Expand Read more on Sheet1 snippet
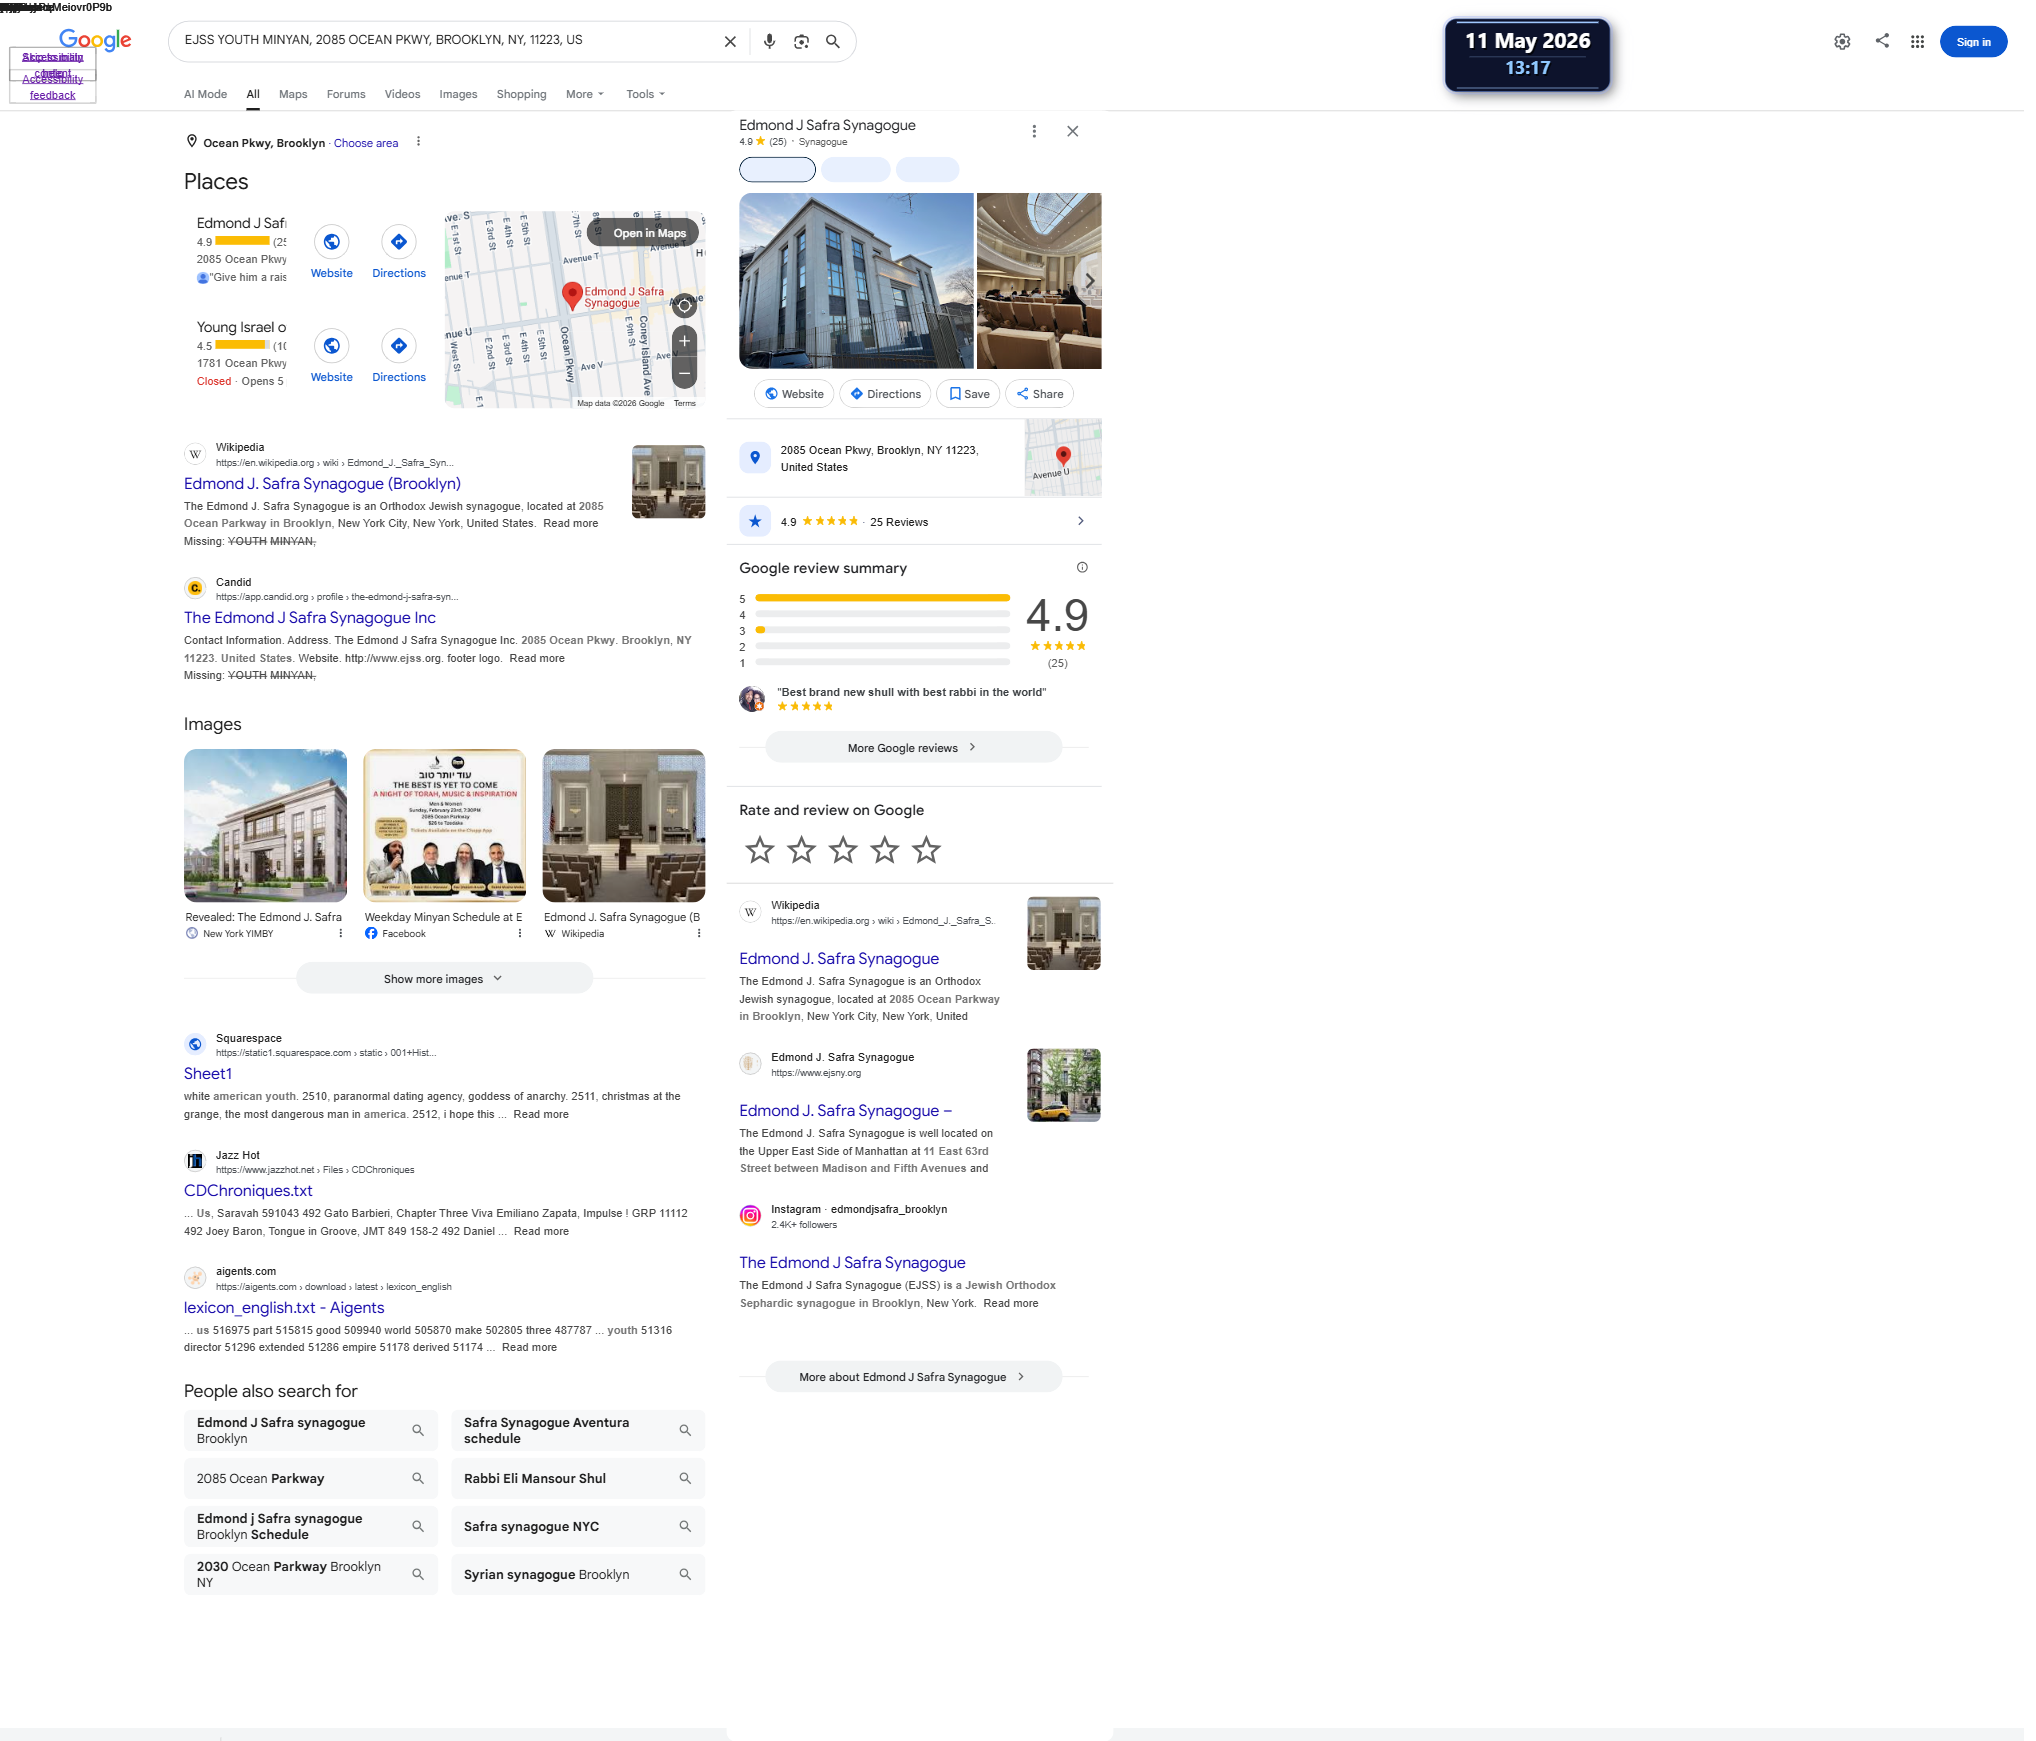 click(541, 1114)
